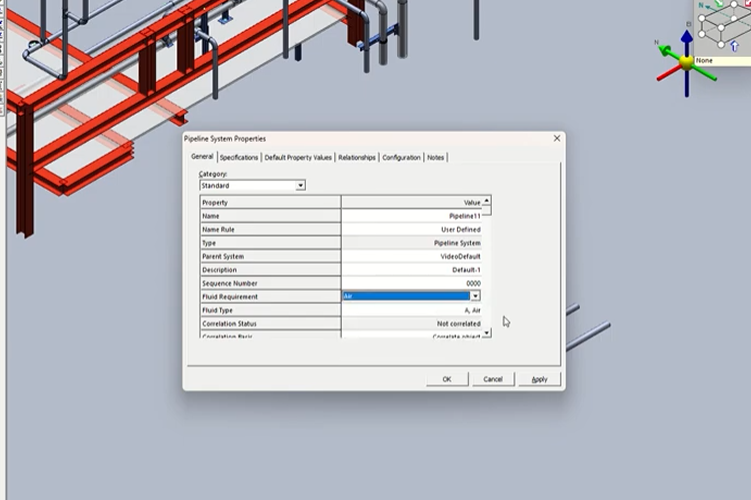Click the yellow origin sphere of the axis triad

click(x=686, y=61)
